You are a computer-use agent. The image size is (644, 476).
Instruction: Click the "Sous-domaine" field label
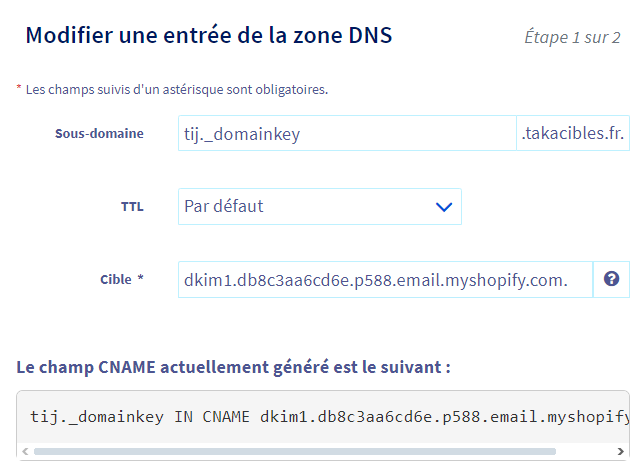[x=99, y=133]
